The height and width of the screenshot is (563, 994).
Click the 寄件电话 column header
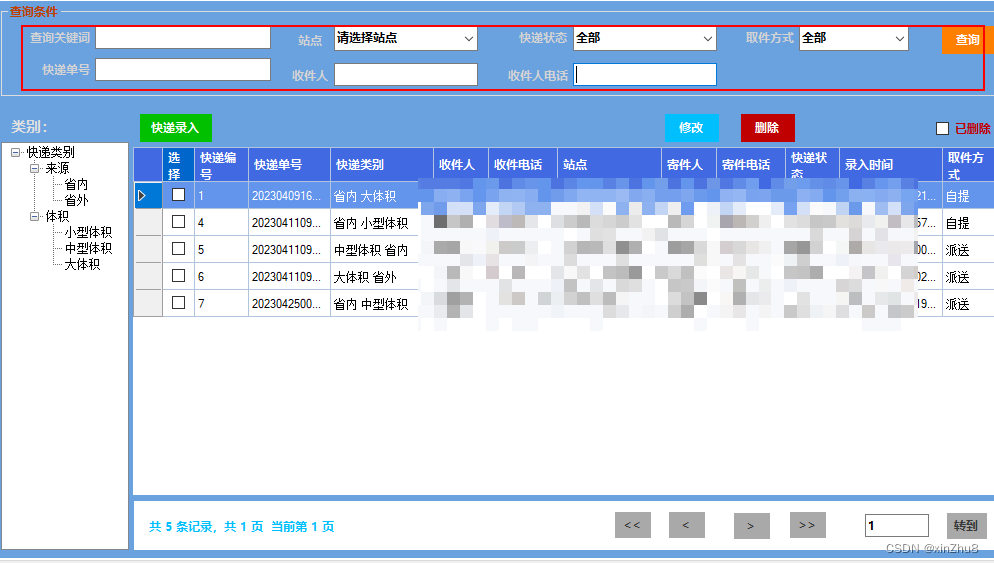[x=751, y=165]
